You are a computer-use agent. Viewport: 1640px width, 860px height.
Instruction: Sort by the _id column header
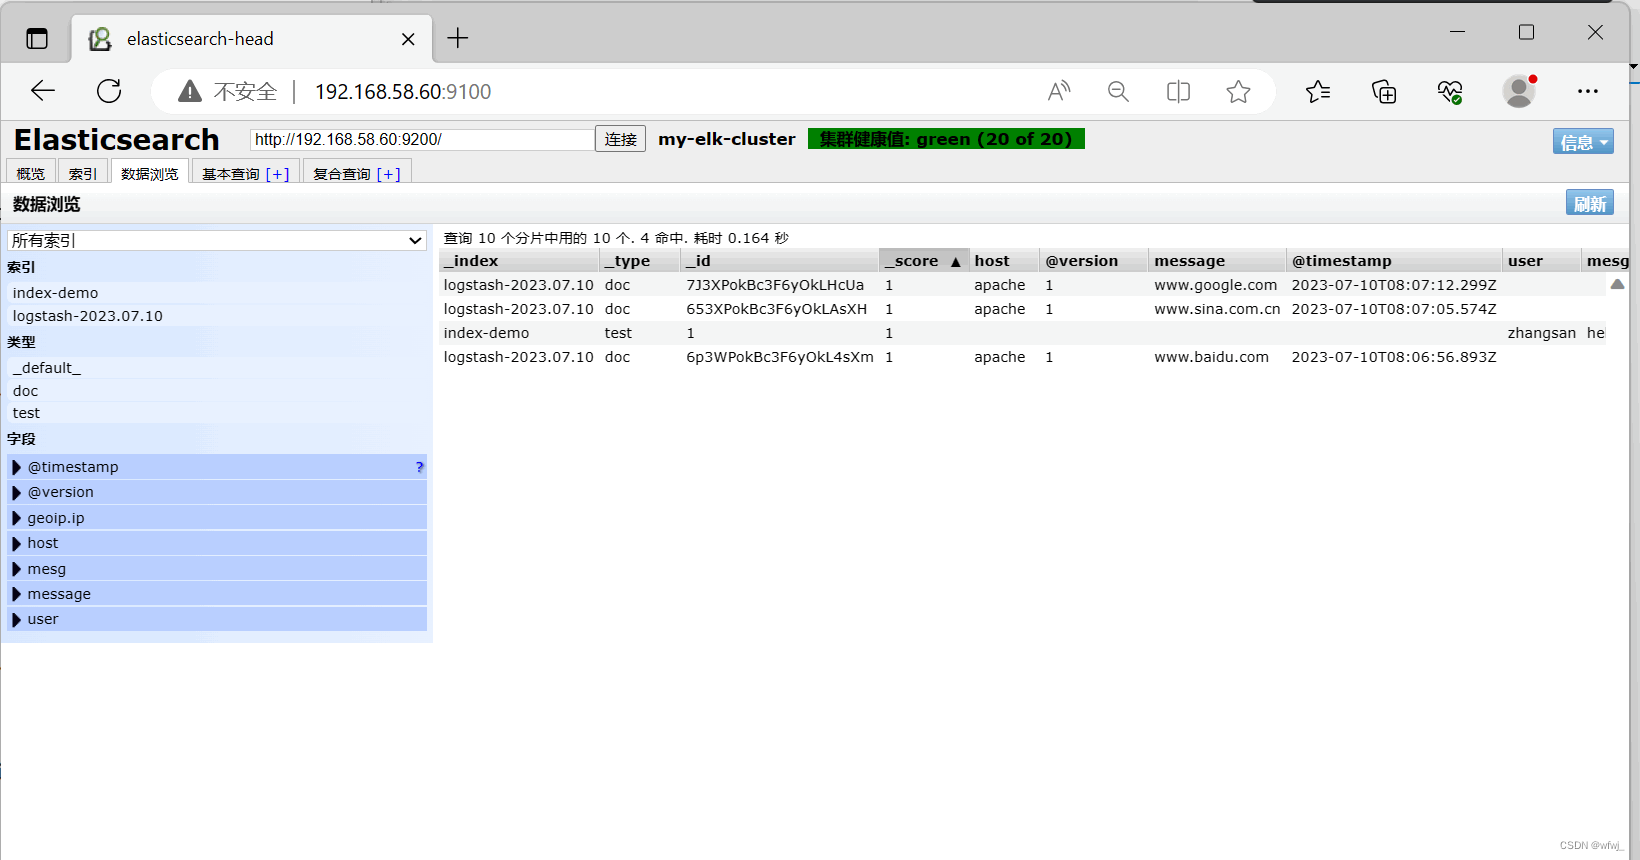(780, 261)
